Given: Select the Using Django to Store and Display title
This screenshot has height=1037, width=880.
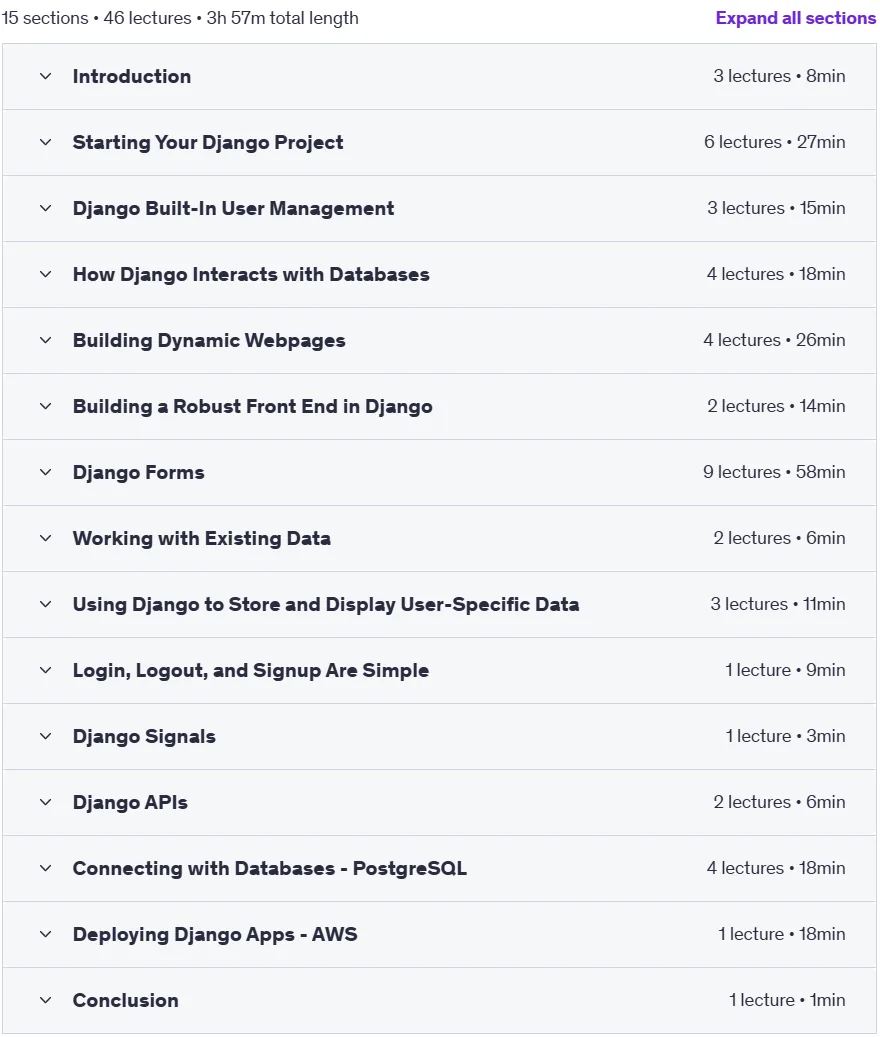Looking at the screenshot, I should 326,604.
